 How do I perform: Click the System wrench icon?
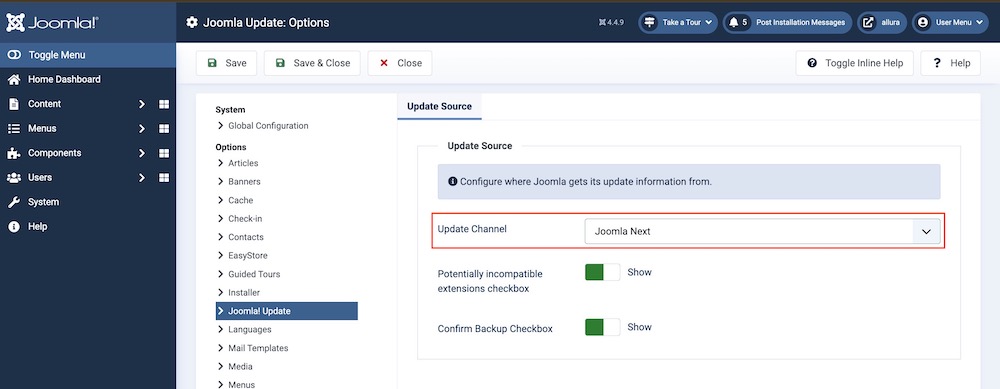click(x=13, y=202)
